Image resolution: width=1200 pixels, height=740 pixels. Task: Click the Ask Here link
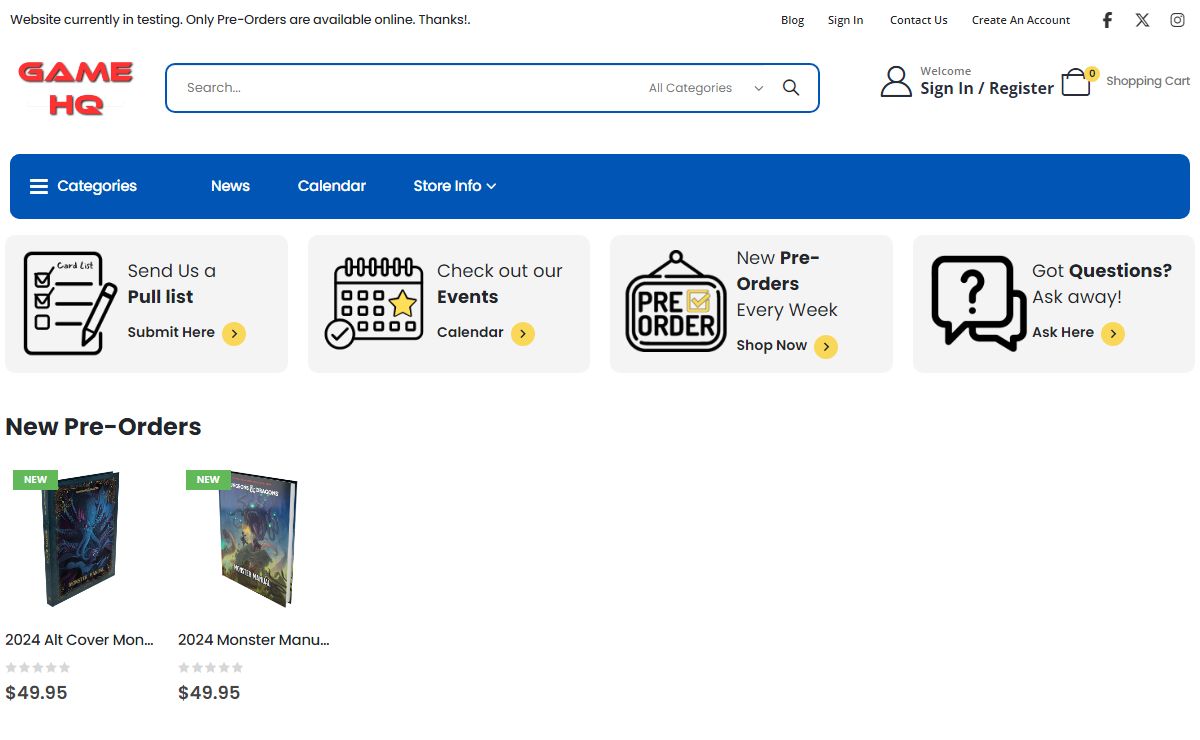coord(1063,333)
